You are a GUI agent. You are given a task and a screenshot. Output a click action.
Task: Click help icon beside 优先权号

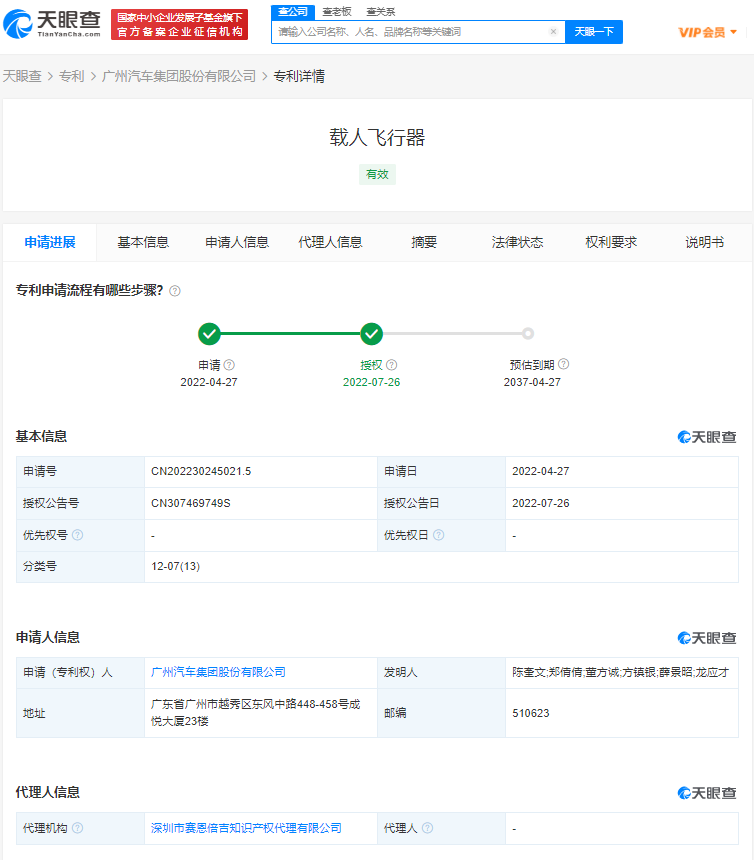click(x=77, y=535)
